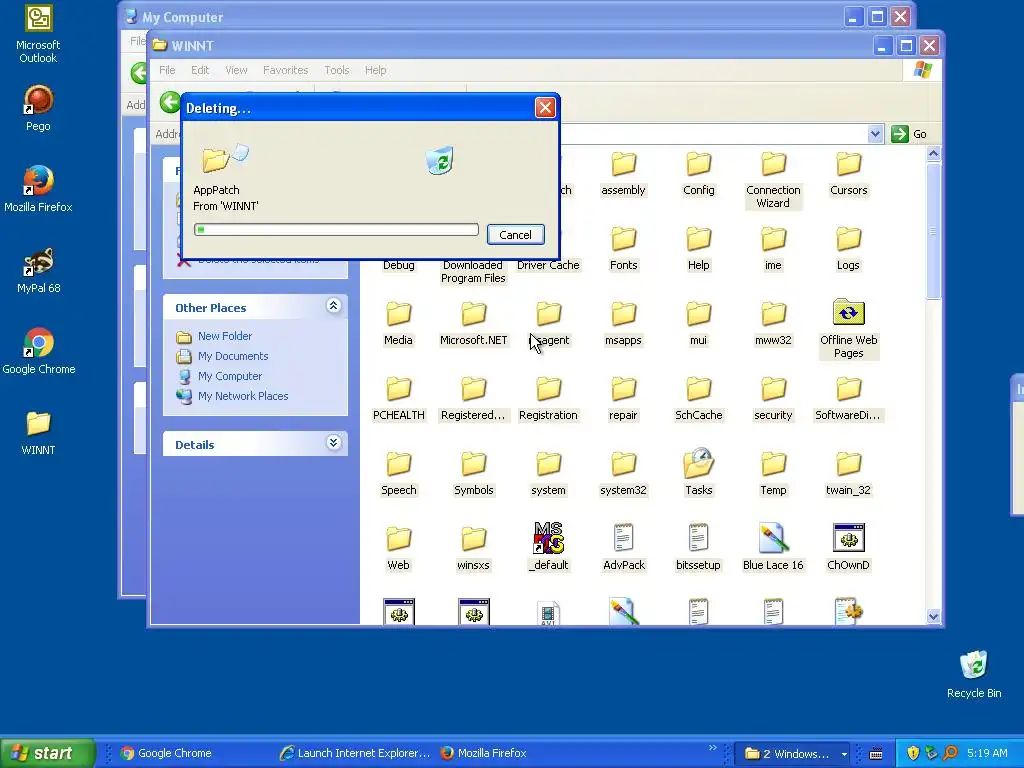Select the ChOwnD file
1024x768 pixels.
(848, 547)
